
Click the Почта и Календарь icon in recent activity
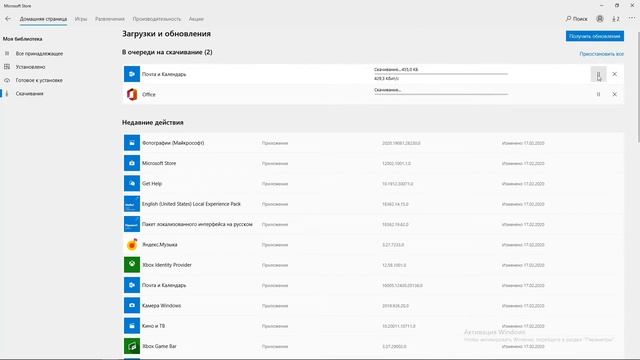click(x=132, y=285)
